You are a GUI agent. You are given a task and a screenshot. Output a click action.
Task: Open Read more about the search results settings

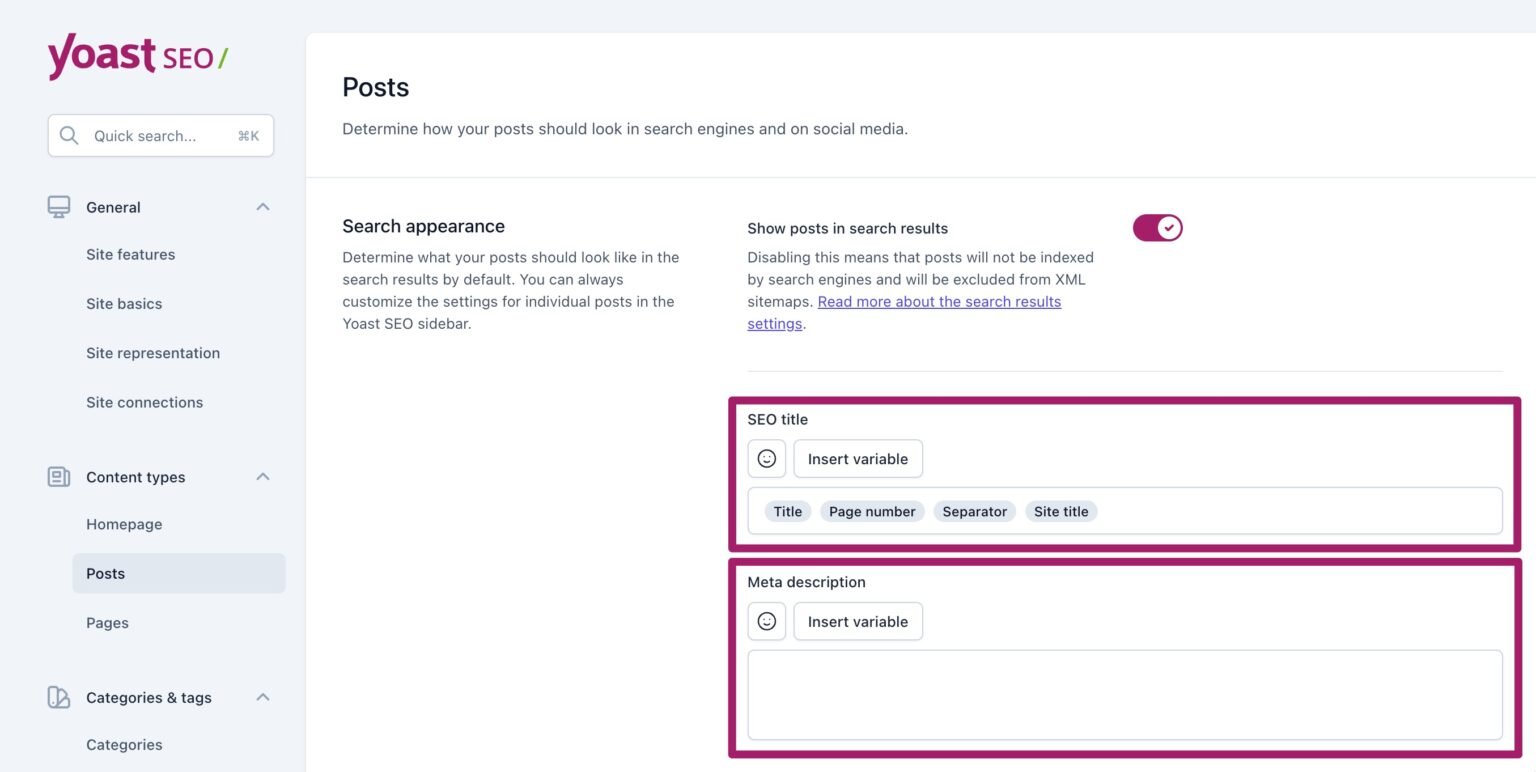938,301
